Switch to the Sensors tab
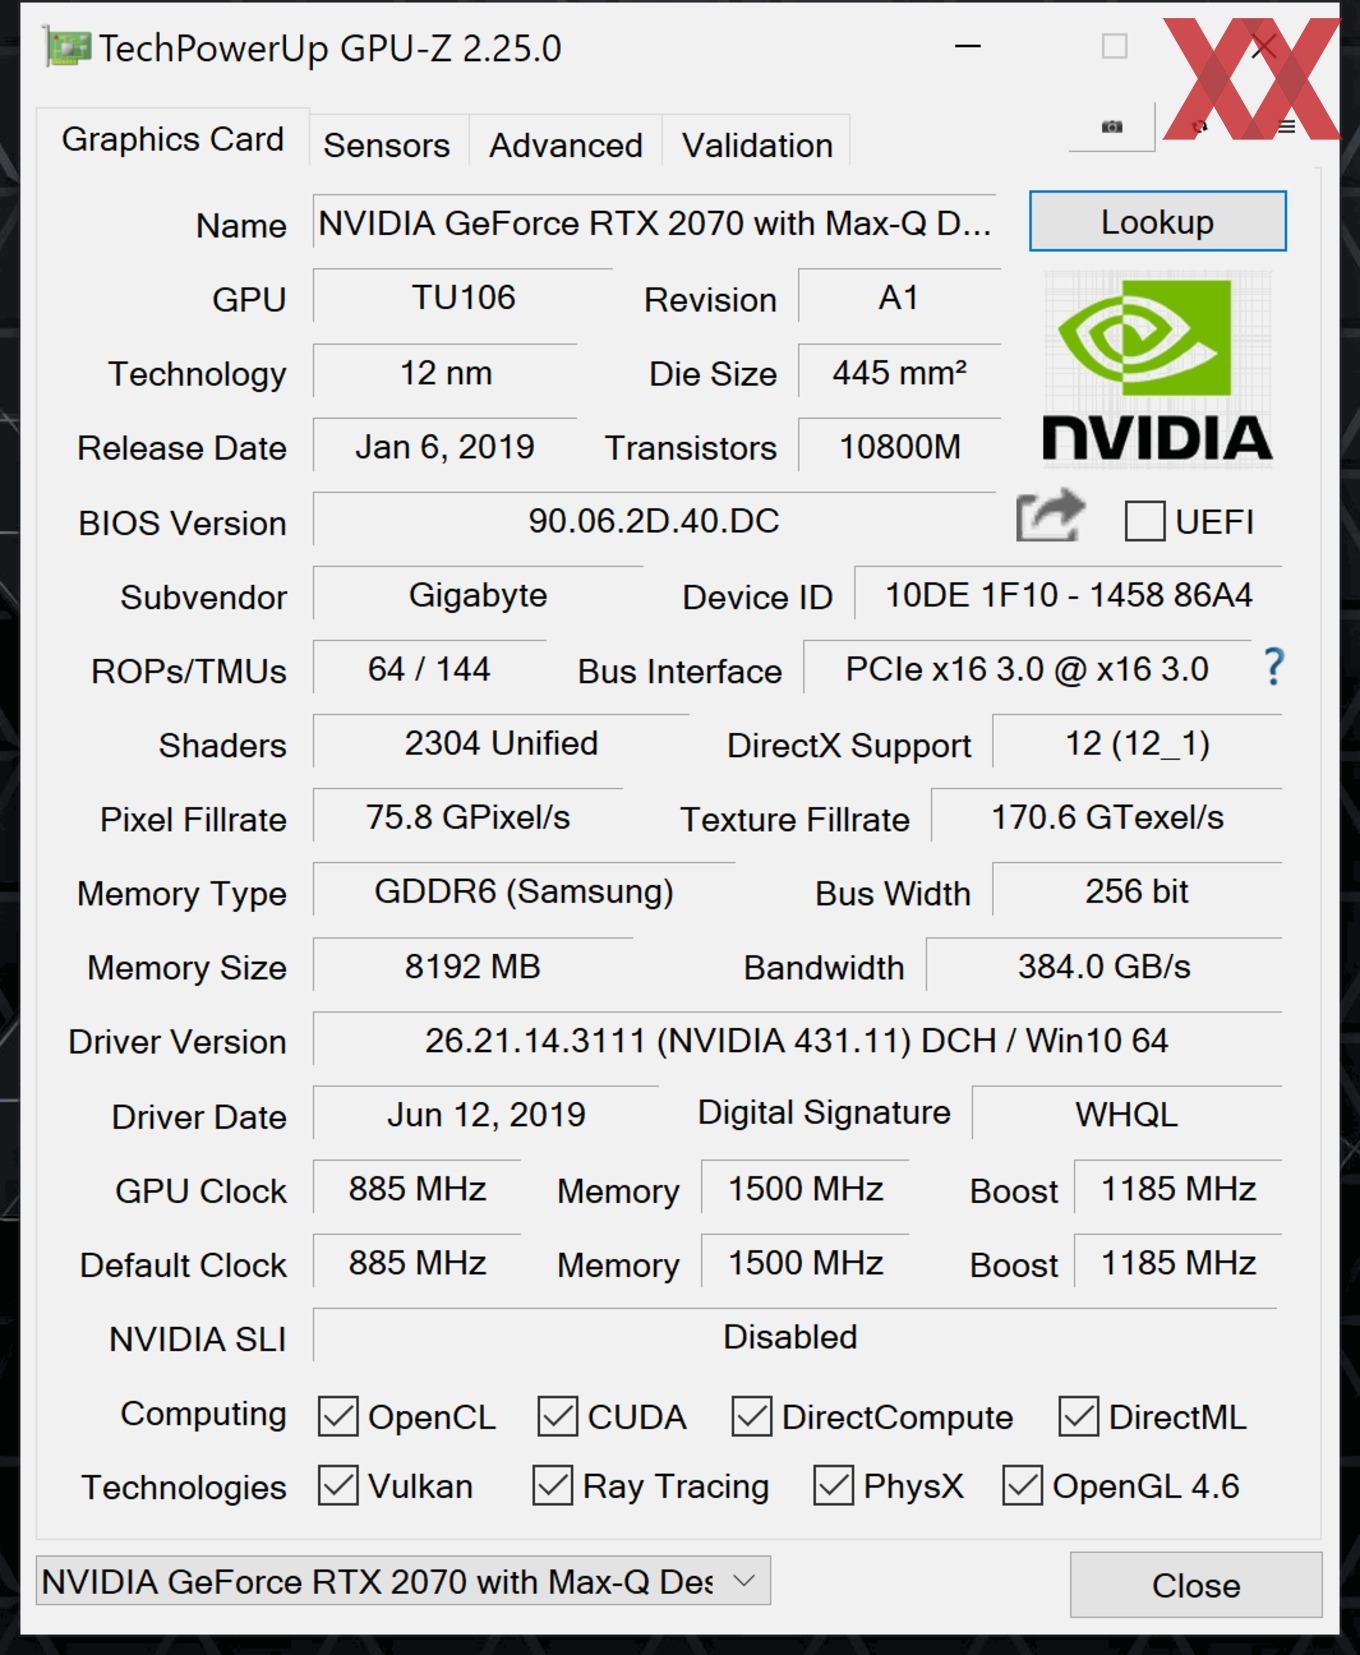This screenshot has height=1655, width=1360. click(x=386, y=145)
